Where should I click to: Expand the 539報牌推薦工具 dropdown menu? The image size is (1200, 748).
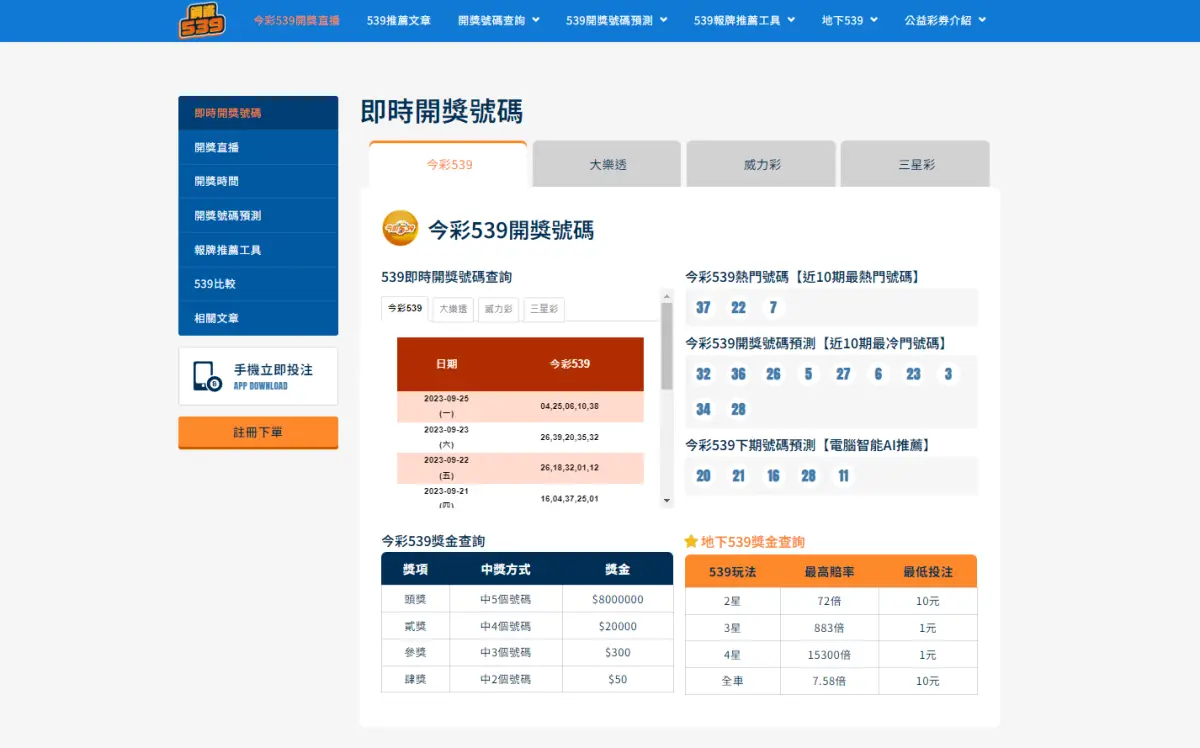click(x=744, y=20)
